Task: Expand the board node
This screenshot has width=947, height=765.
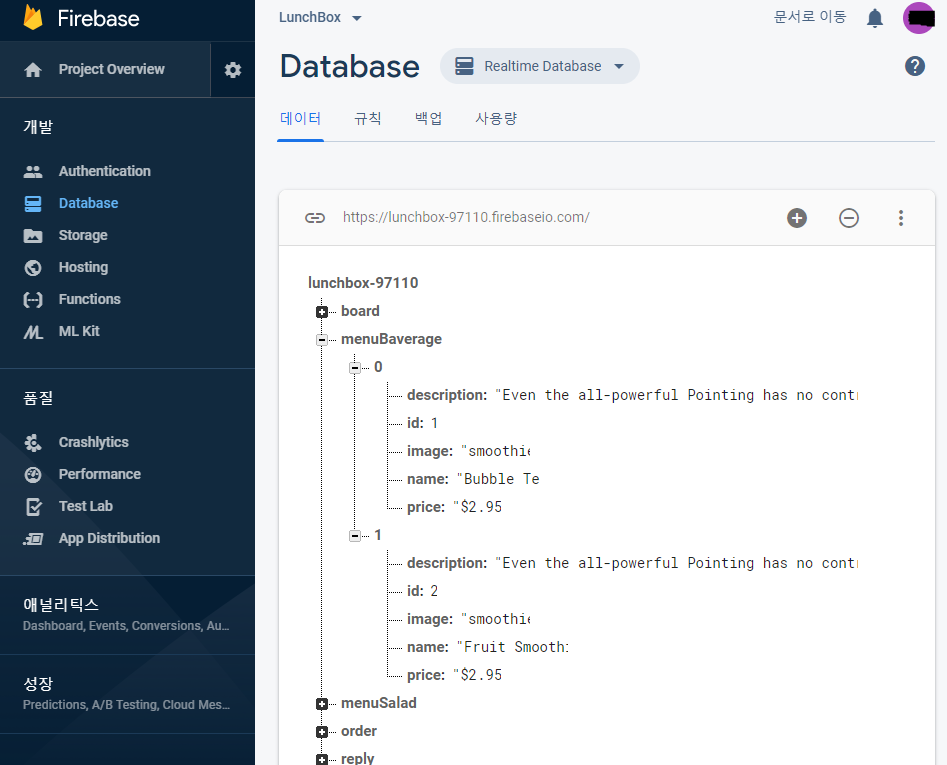Action: coord(322,312)
